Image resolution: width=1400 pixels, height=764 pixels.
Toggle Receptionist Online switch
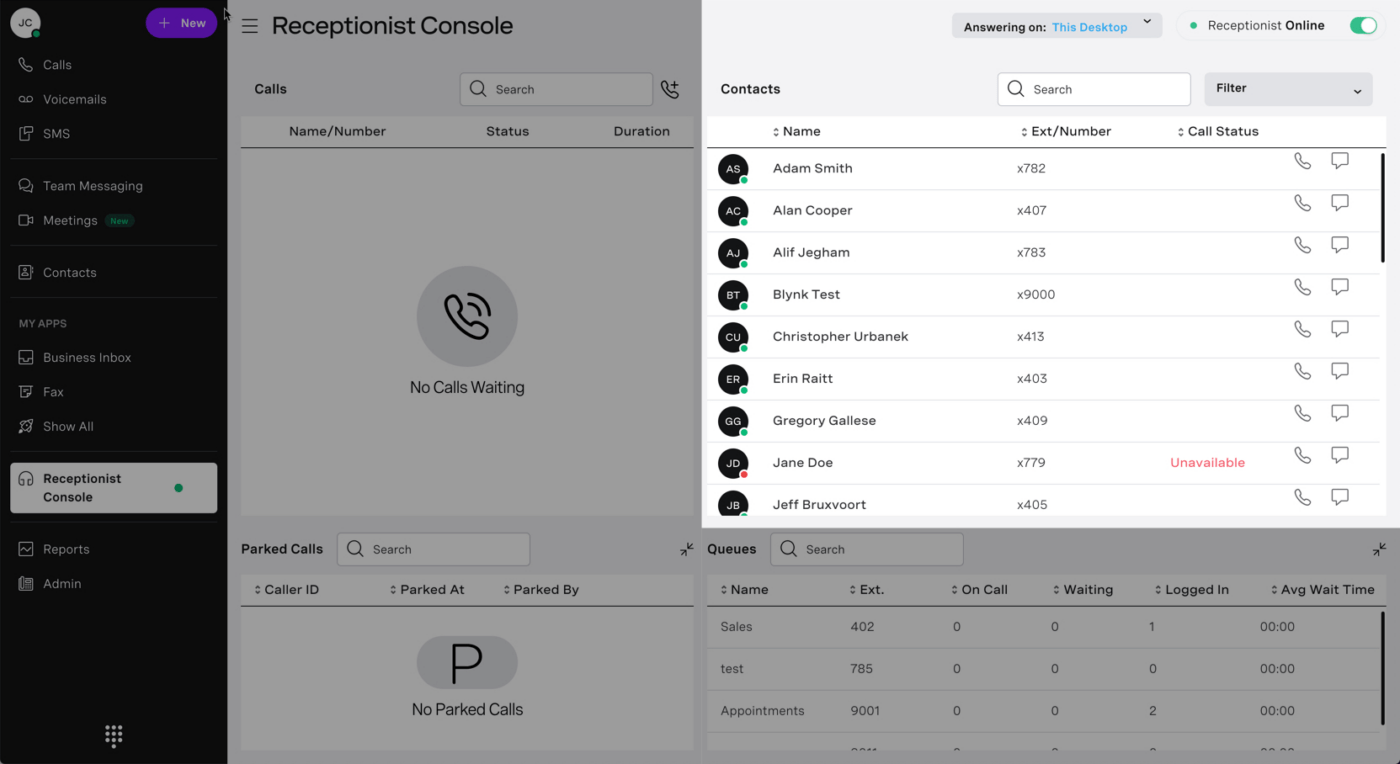click(x=1363, y=26)
